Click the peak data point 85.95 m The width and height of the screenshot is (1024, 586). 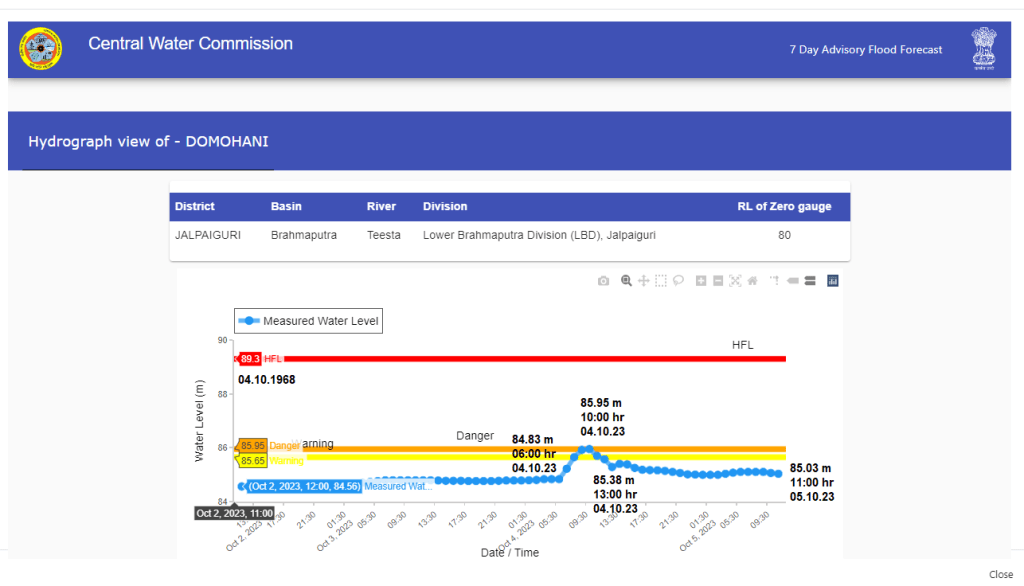(x=588, y=449)
